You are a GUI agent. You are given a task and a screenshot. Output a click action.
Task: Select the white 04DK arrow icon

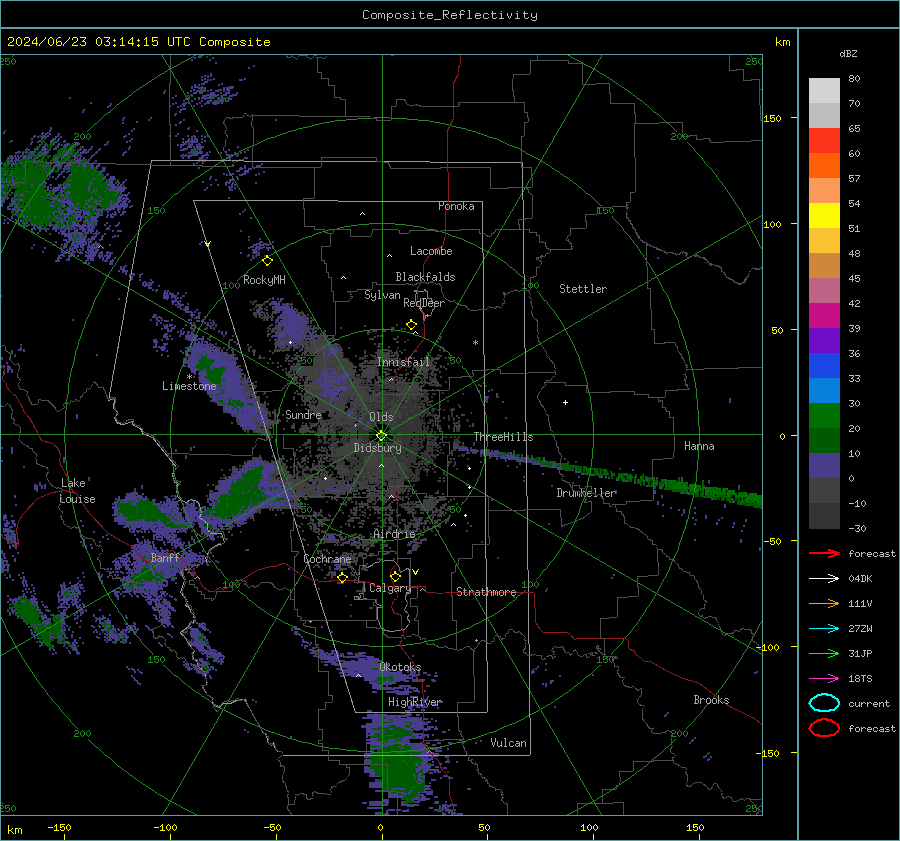pyautogui.click(x=824, y=579)
